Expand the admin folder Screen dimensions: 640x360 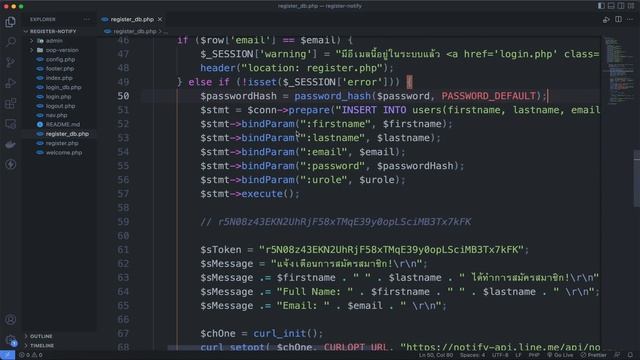pos(54,41)
